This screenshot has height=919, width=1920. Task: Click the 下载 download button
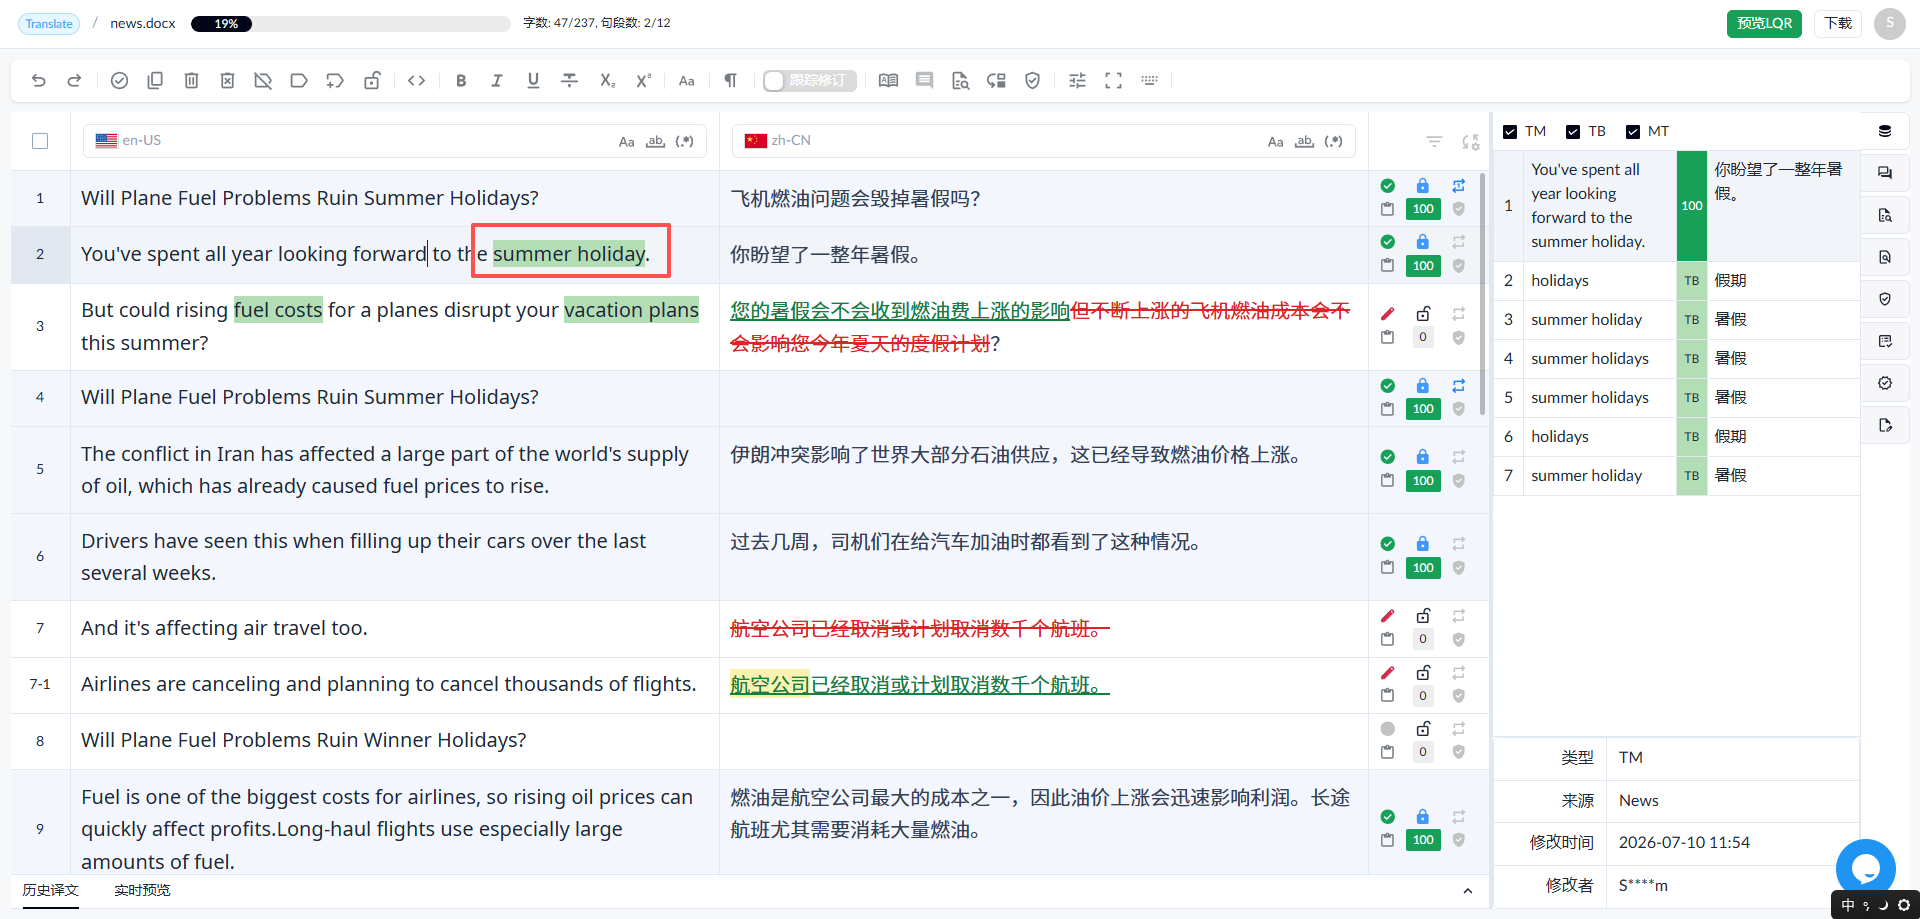tap(1837, 23)
